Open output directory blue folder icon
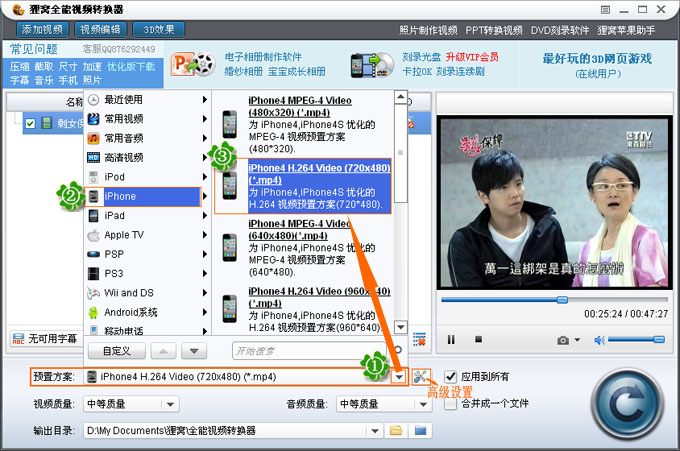This screenshot has height=451, width=680. pos(420,431)
